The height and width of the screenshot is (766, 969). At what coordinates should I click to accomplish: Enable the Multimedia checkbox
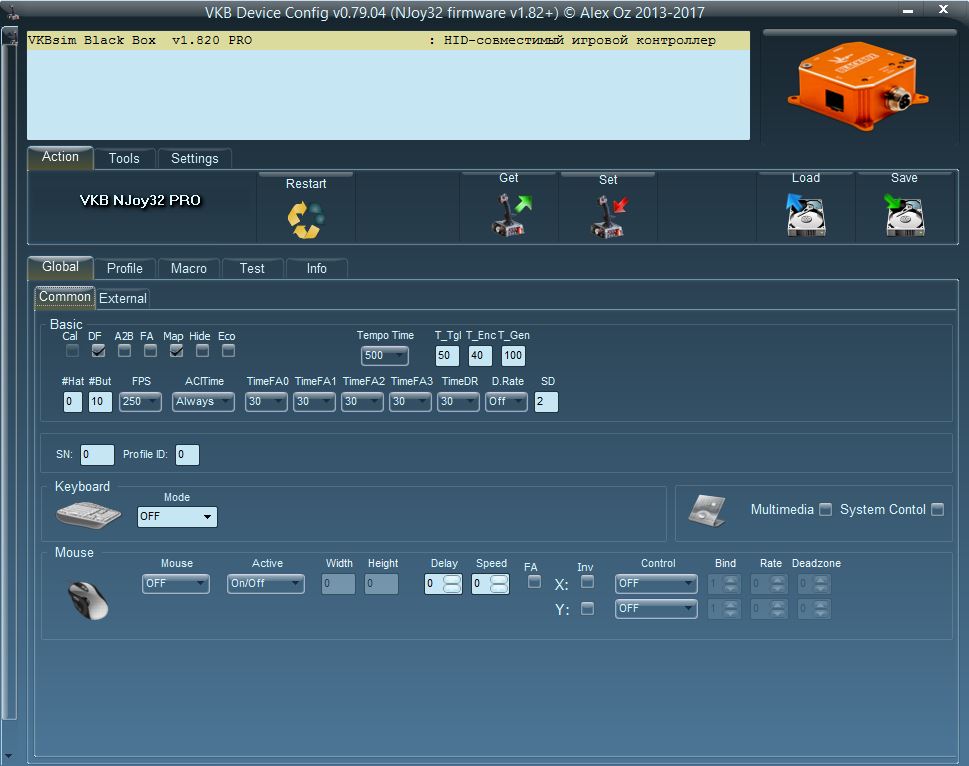(825, 510)
